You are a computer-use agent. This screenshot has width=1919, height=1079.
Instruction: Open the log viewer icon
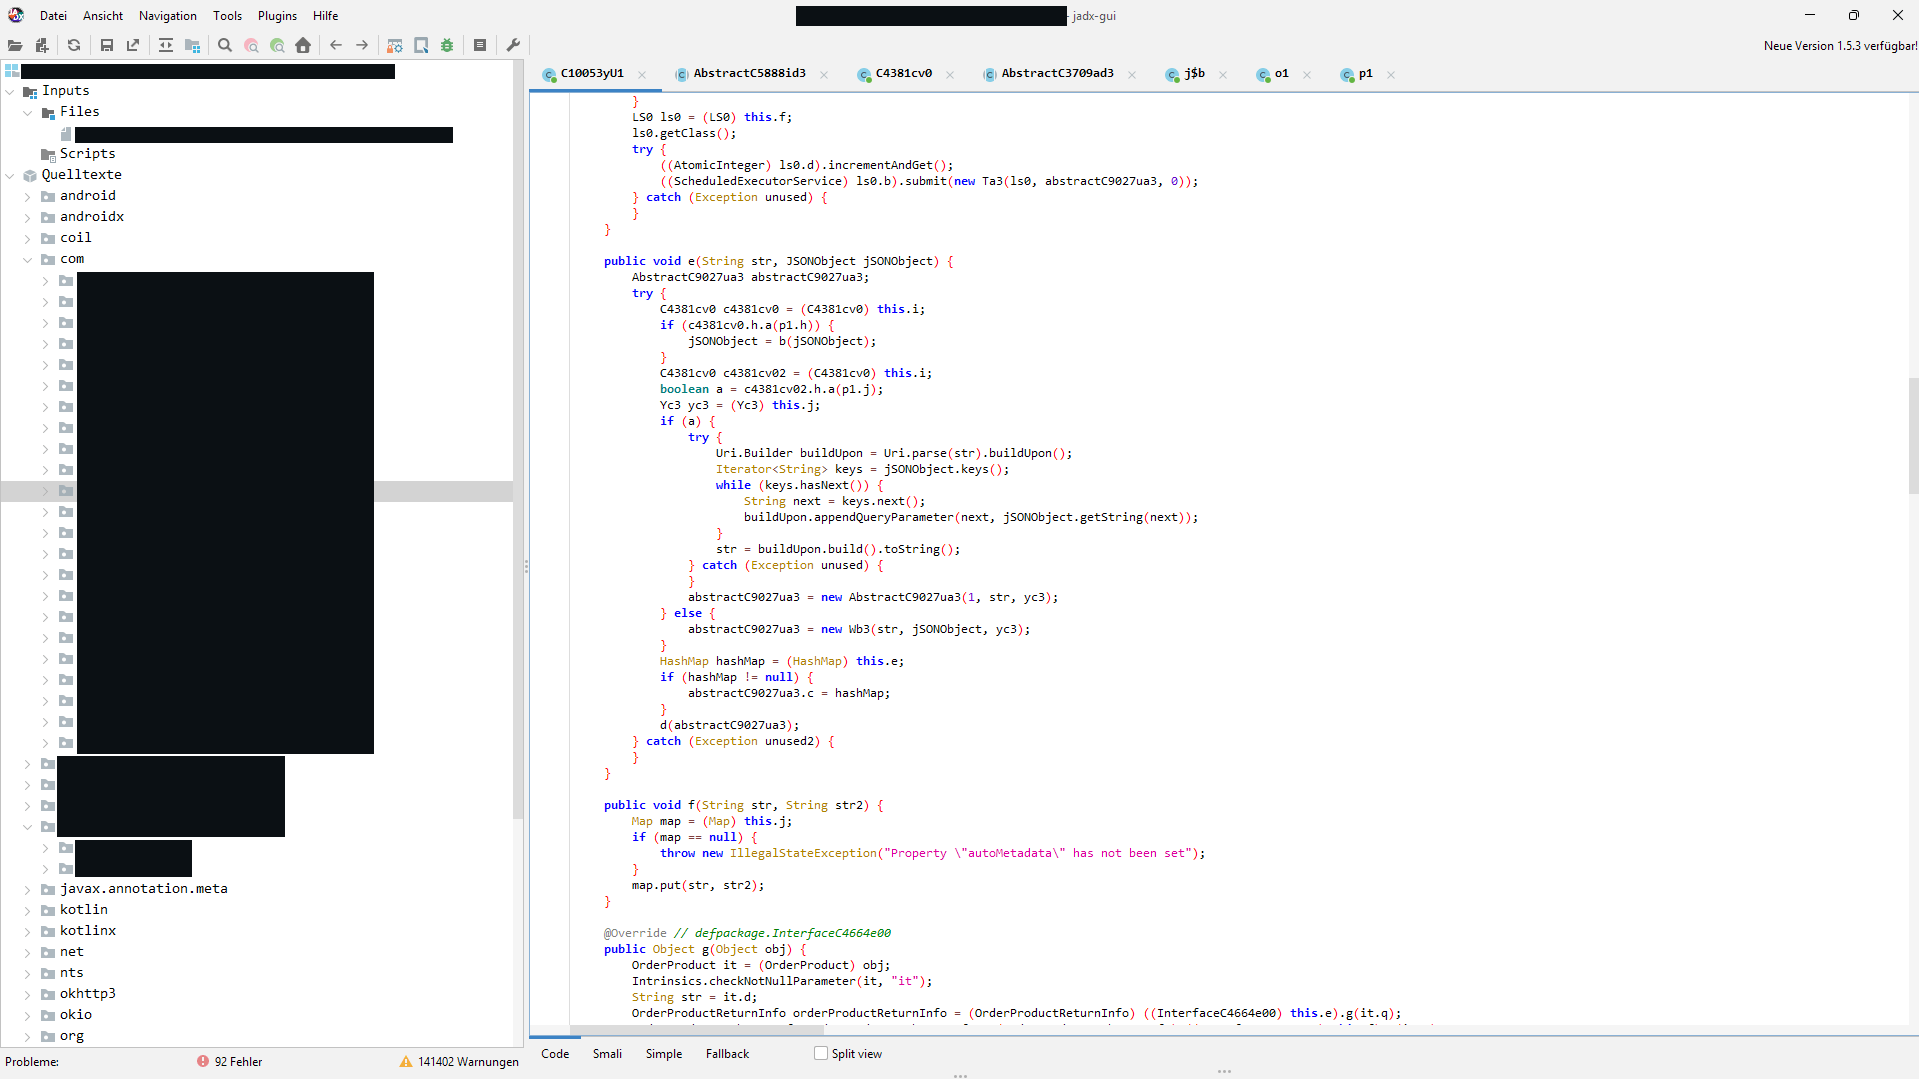point(479,45)
